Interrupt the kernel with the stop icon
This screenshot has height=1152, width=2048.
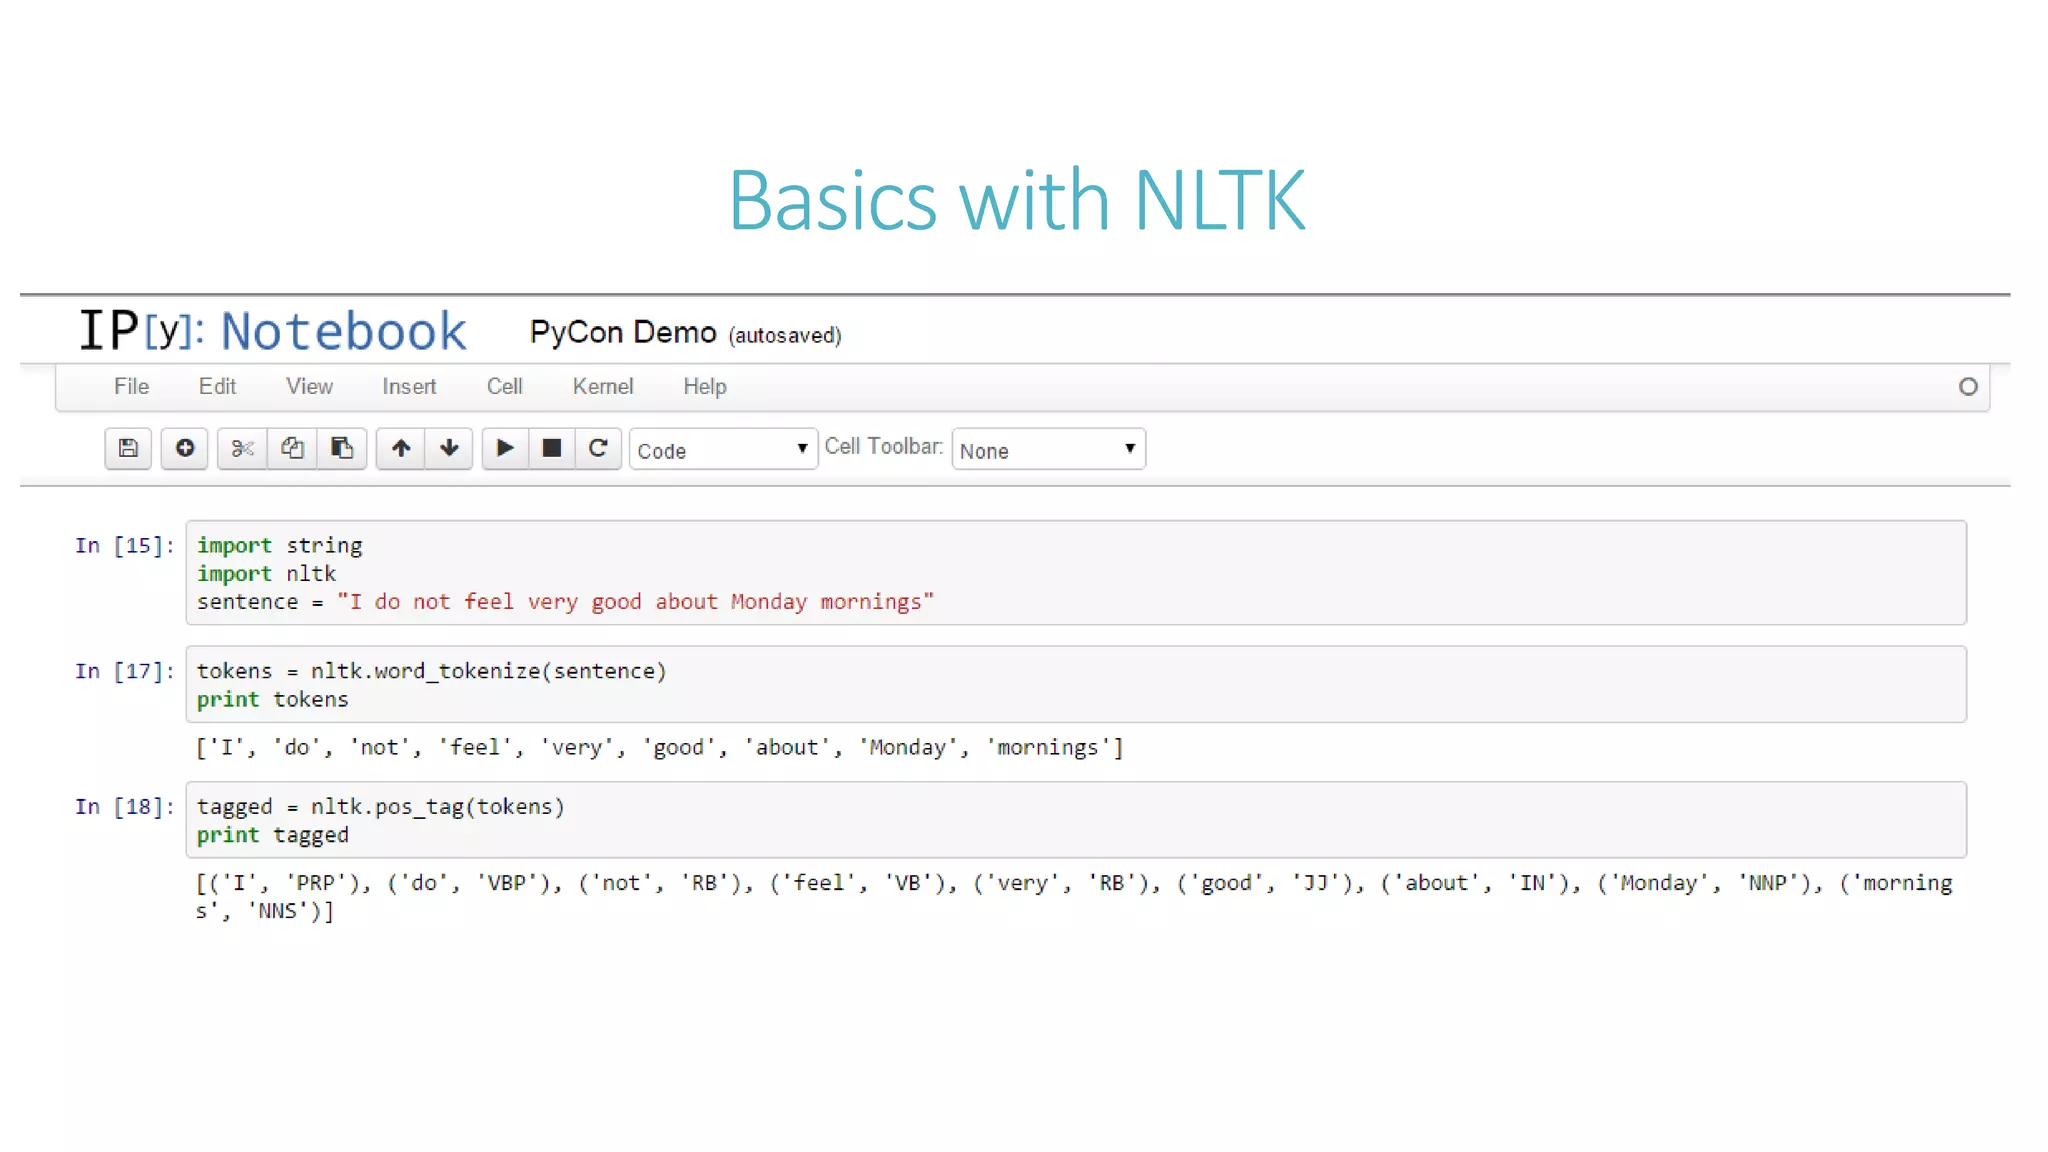[551, 448]
